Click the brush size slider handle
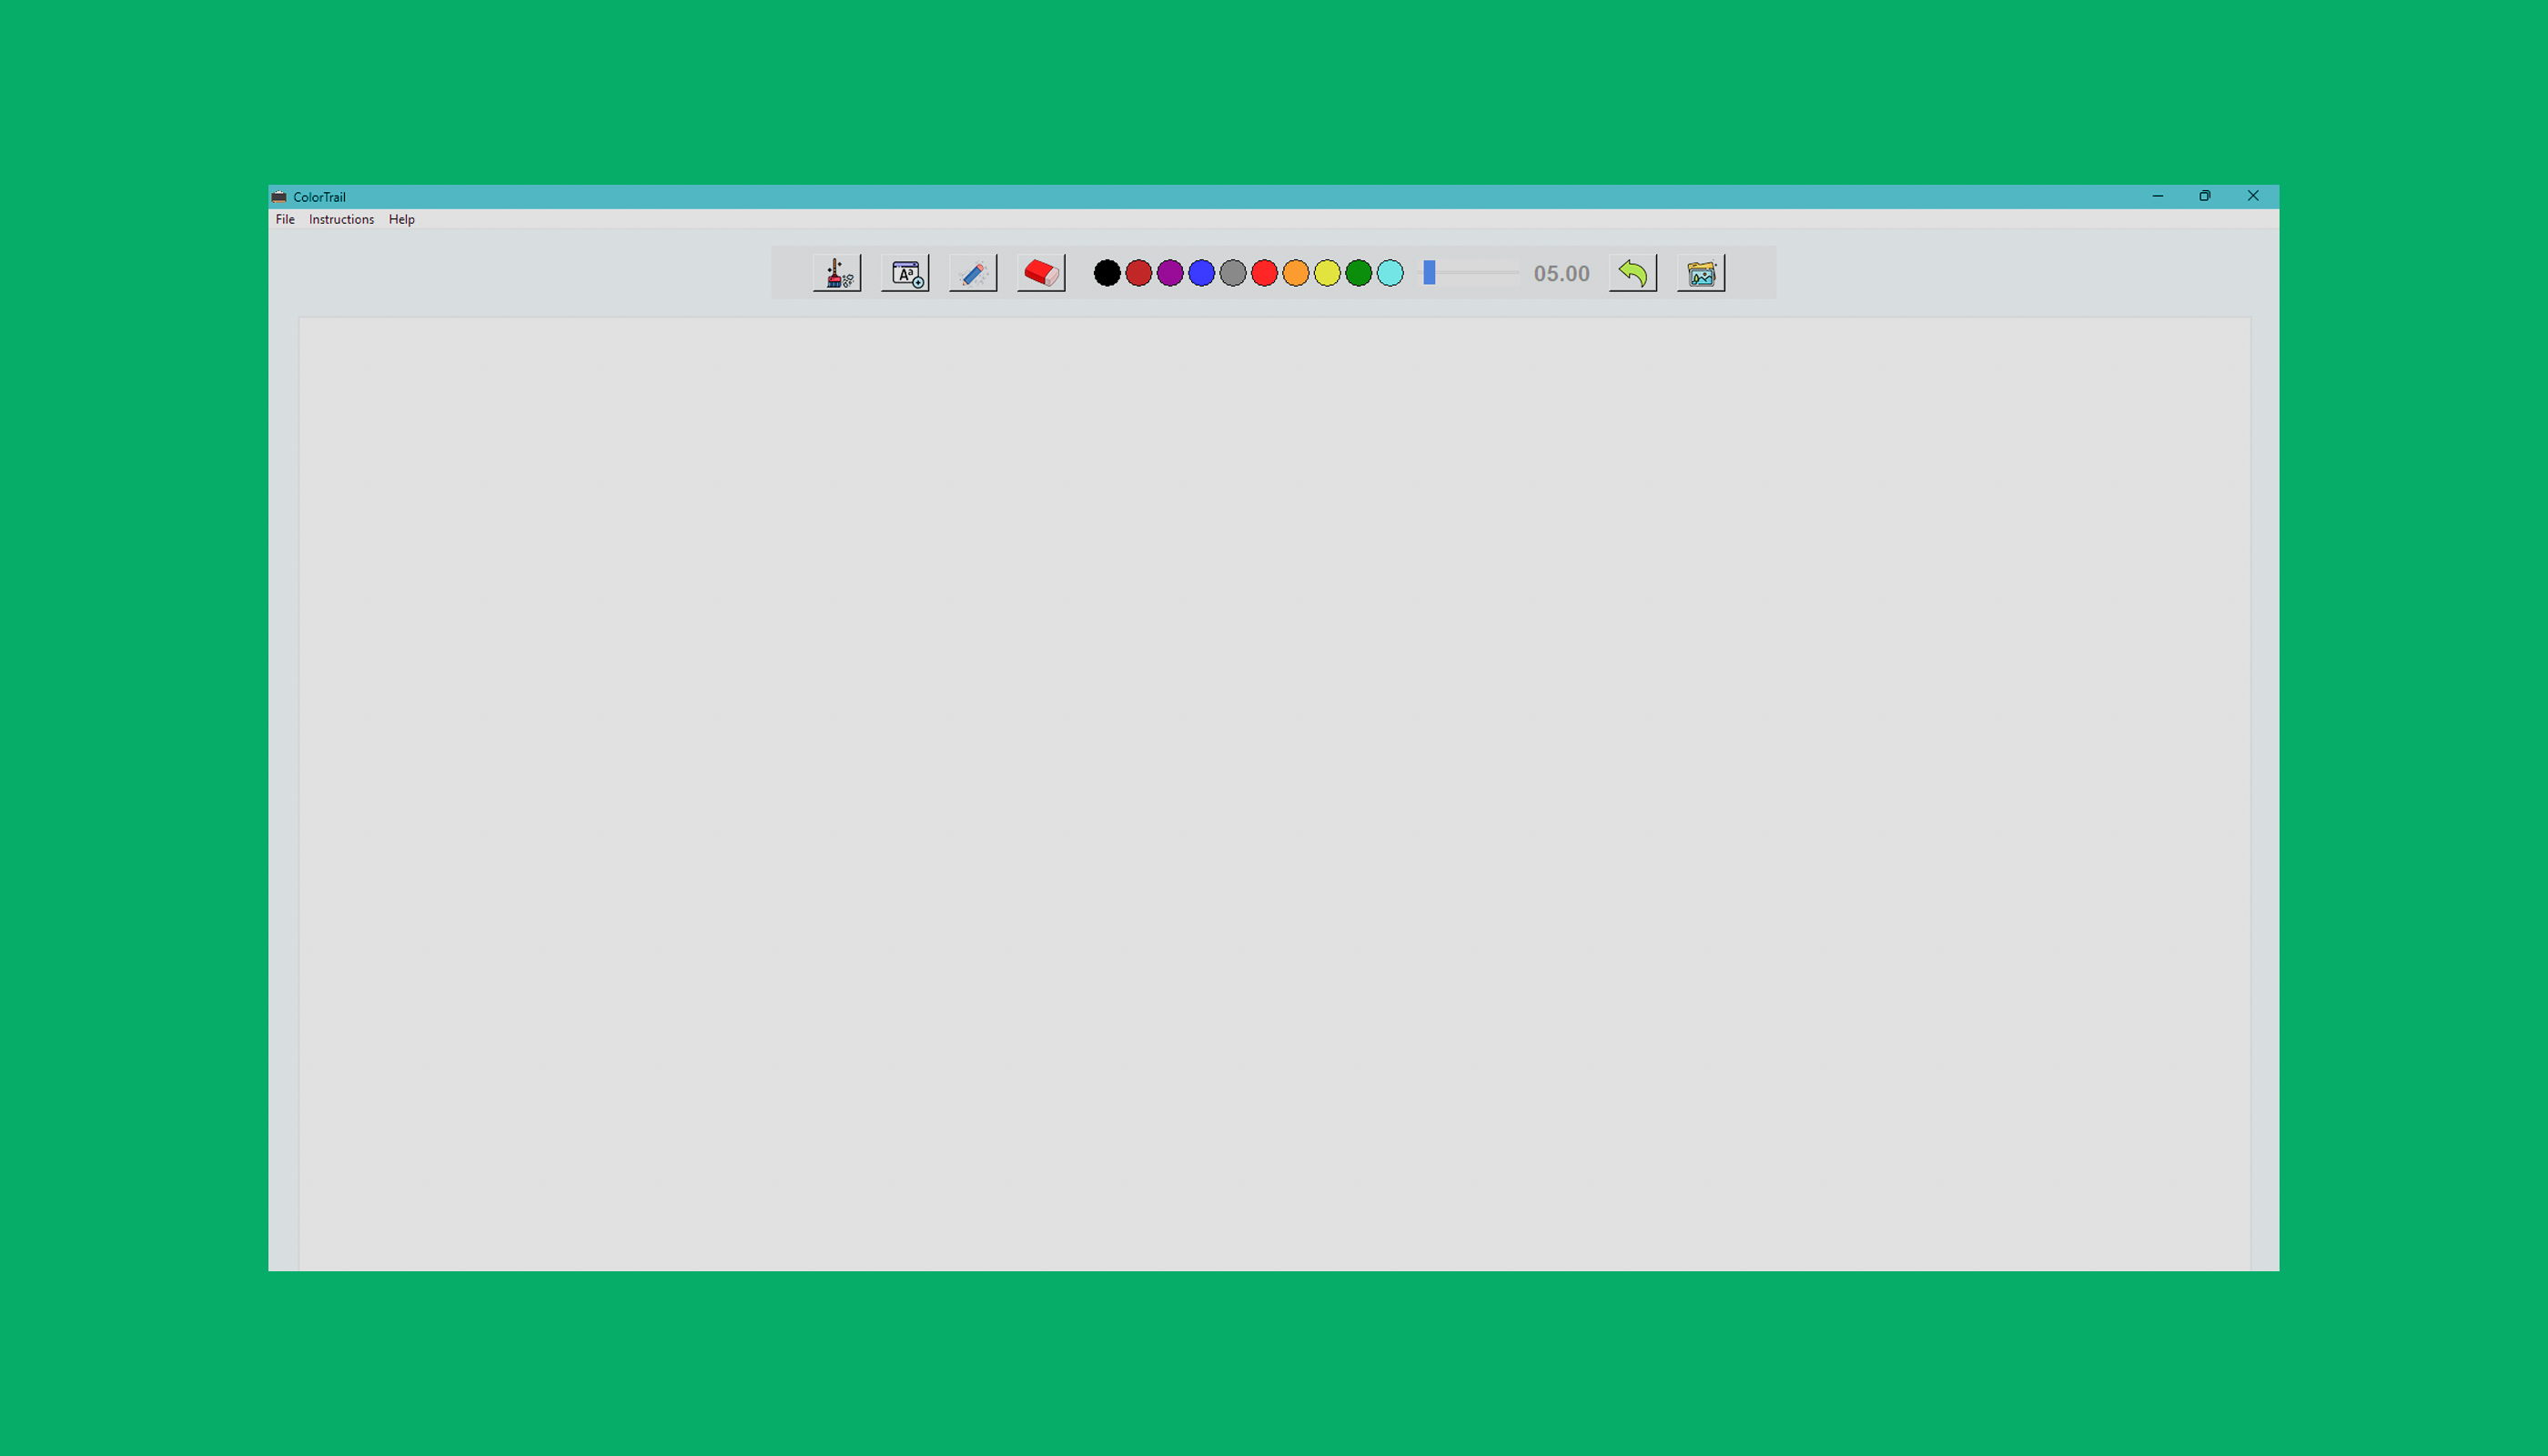Viewport: 2548px width, 1456px height. (1430, 272)
